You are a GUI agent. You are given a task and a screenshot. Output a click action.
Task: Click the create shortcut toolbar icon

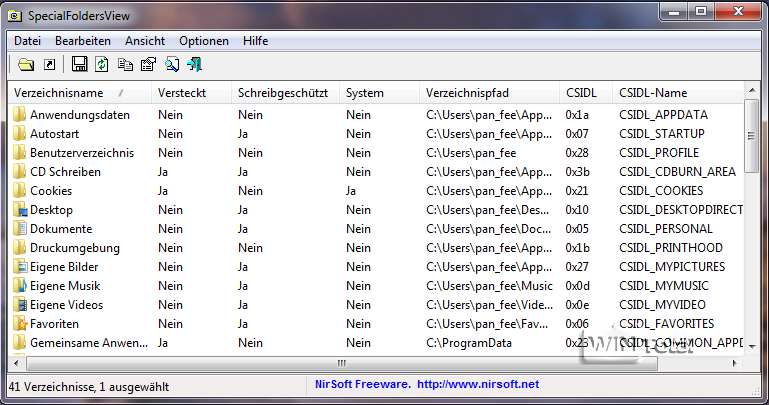(x=49, y=65)
